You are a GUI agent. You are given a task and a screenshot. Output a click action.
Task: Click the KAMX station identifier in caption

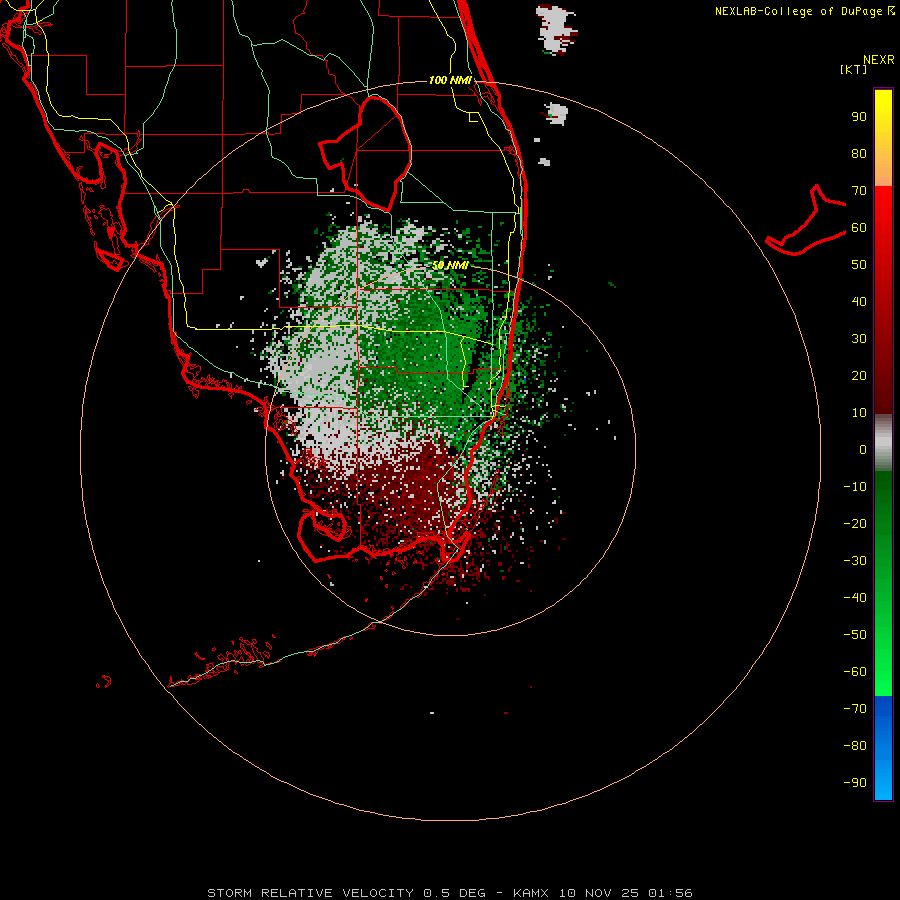[531, 893]
